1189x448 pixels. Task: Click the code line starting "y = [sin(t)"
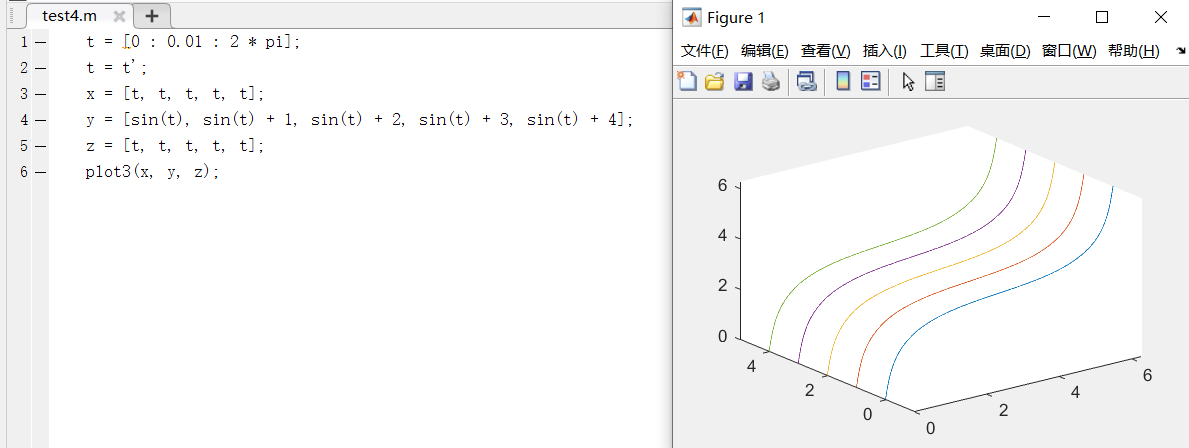click(x=359, y=120)
